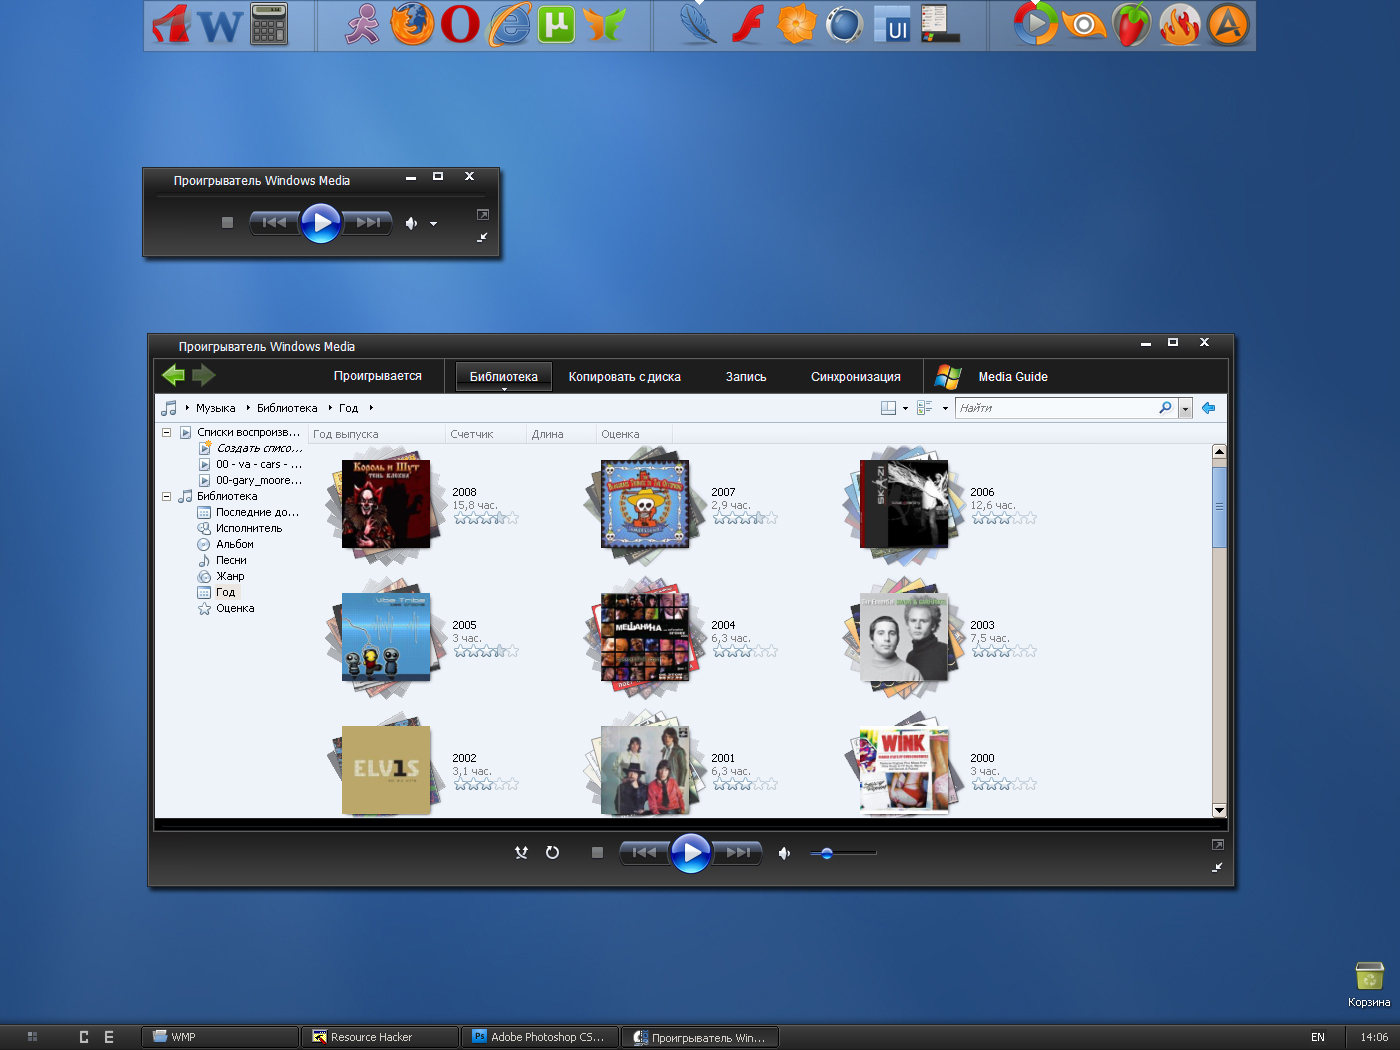The image size is (1400, 1050).
Task: Previous track in small player window
Action: coord(273,223)
